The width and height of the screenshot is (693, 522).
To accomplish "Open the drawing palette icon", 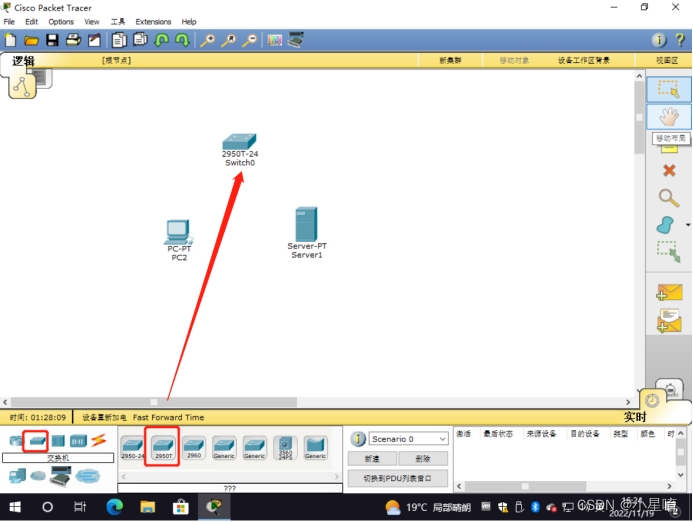I will 274,41.
